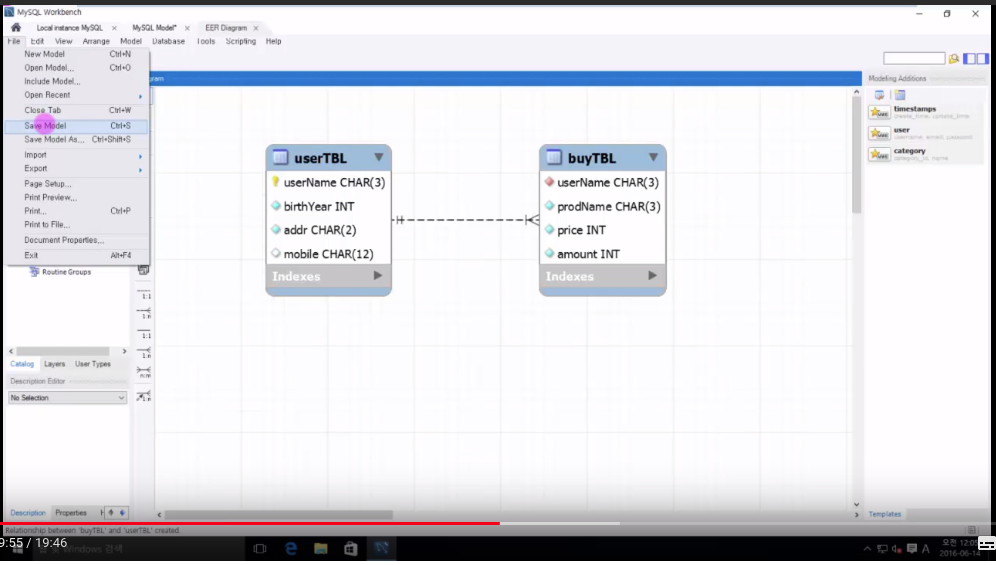Click the routine group tool icon
996x565 pixels.
(144, 270)
